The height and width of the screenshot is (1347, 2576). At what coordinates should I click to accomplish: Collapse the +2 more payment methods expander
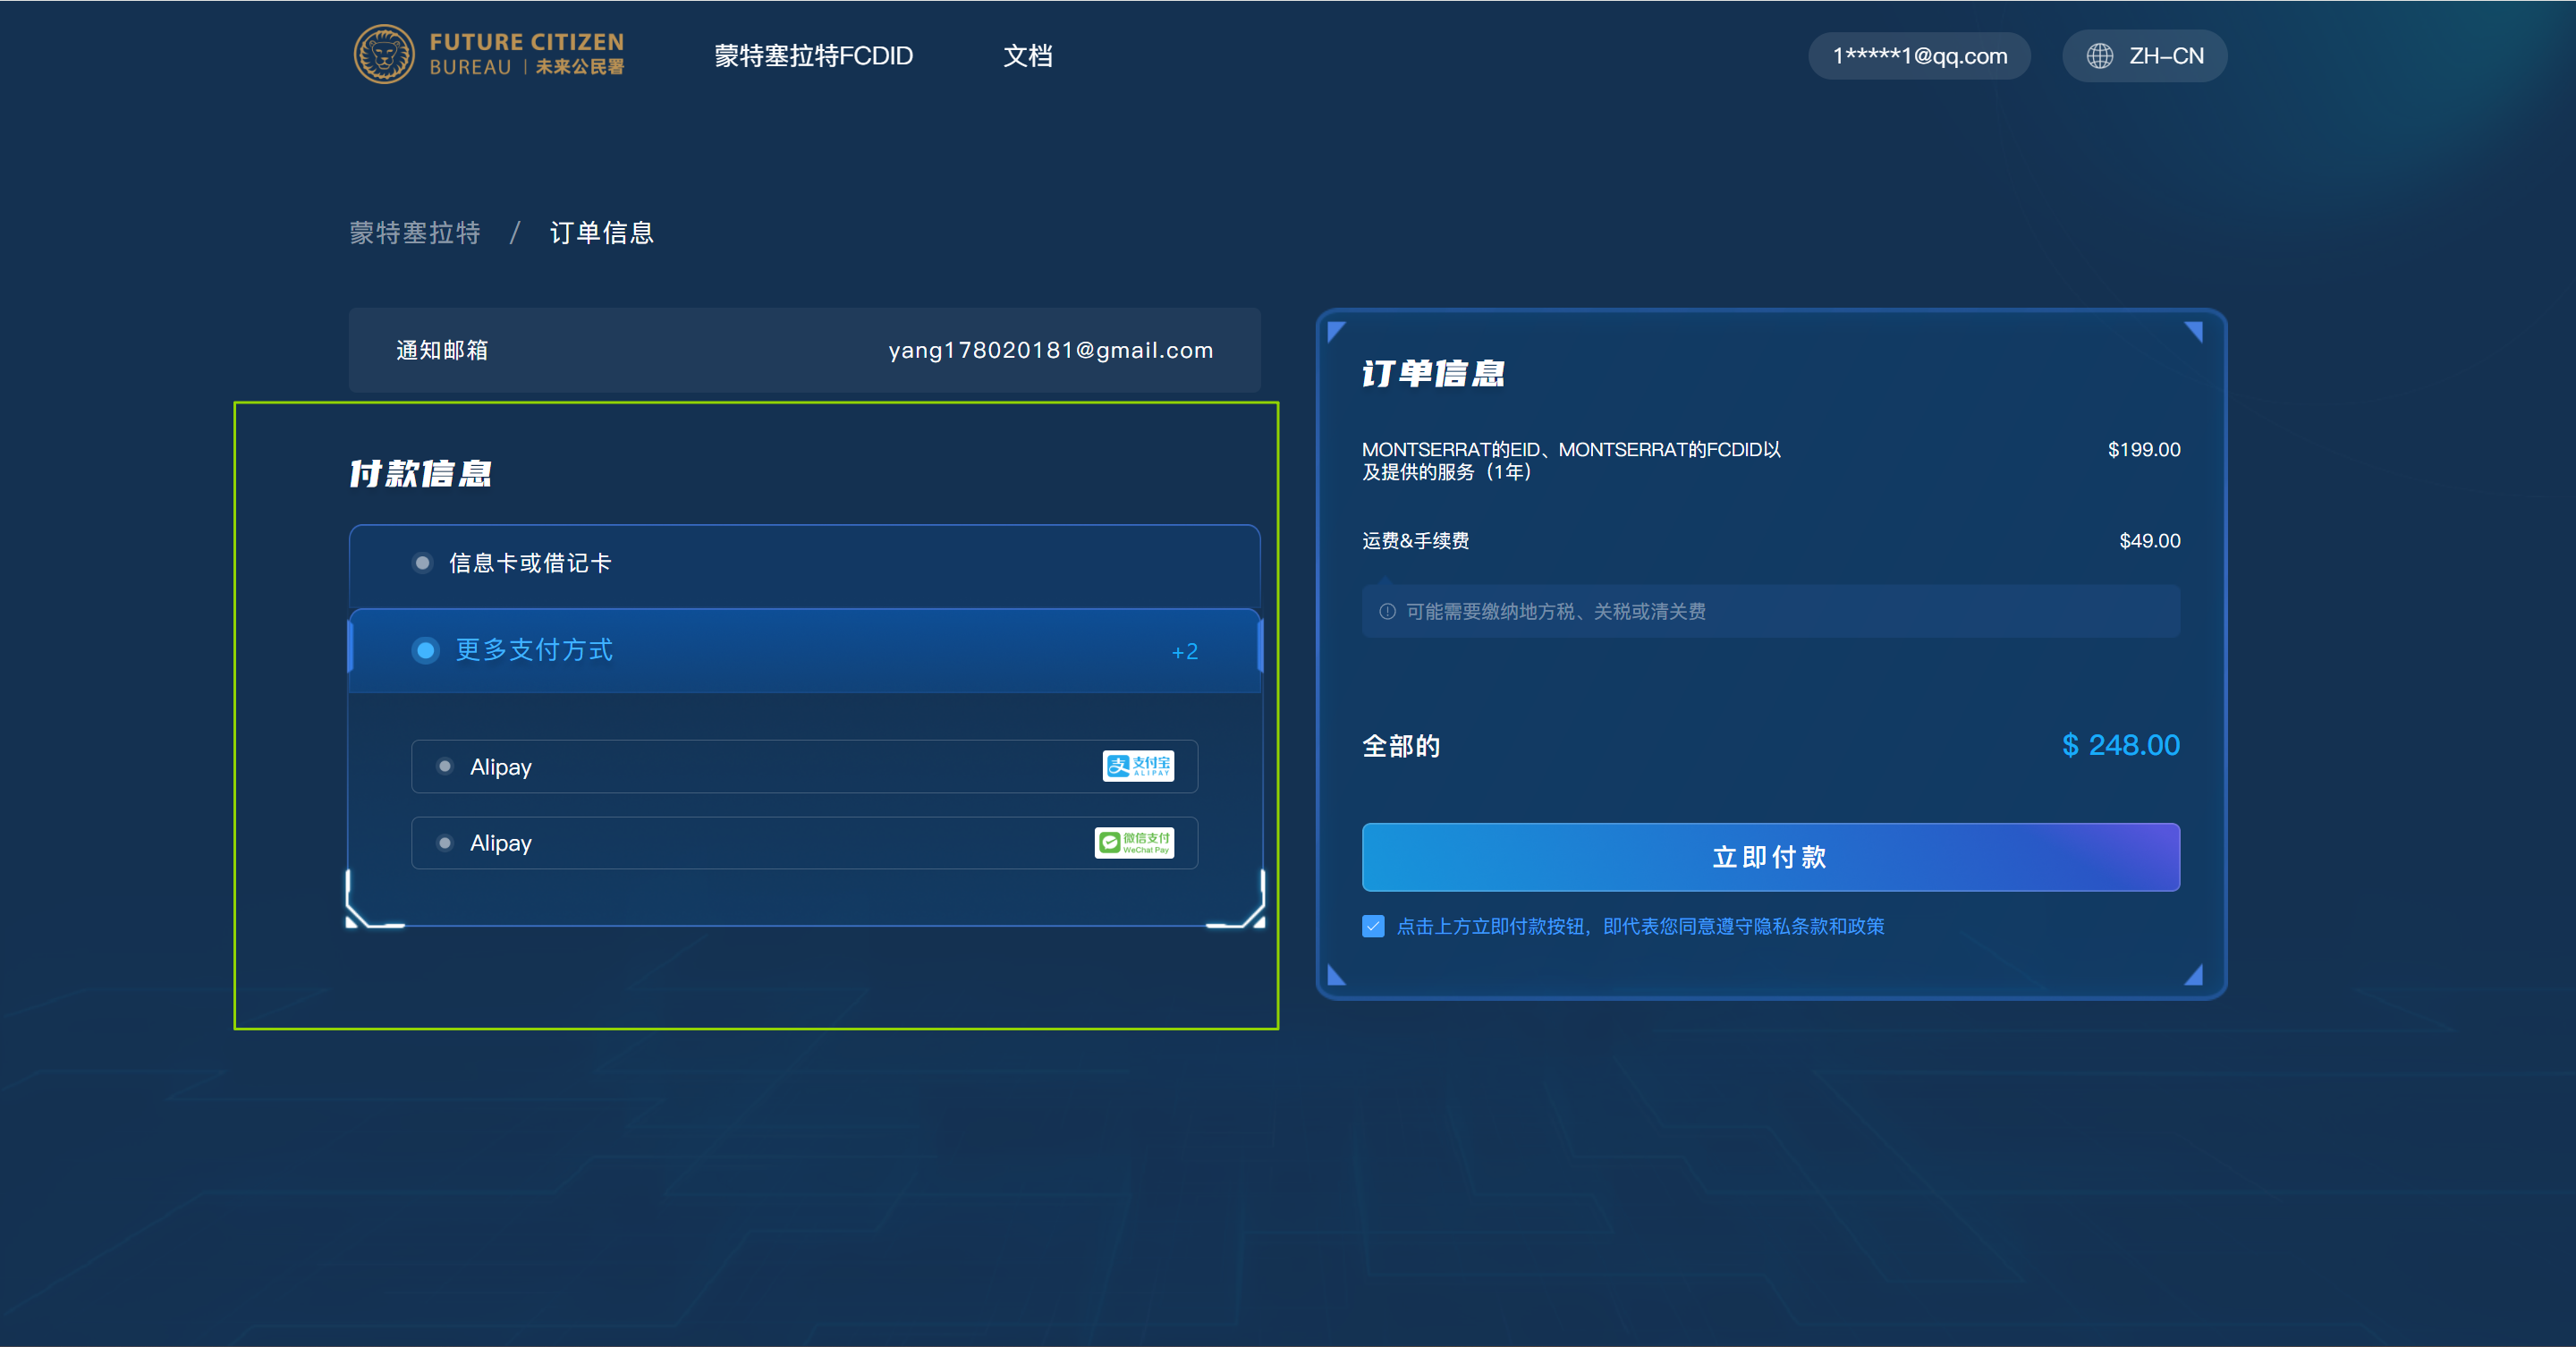coord(1184,651)
